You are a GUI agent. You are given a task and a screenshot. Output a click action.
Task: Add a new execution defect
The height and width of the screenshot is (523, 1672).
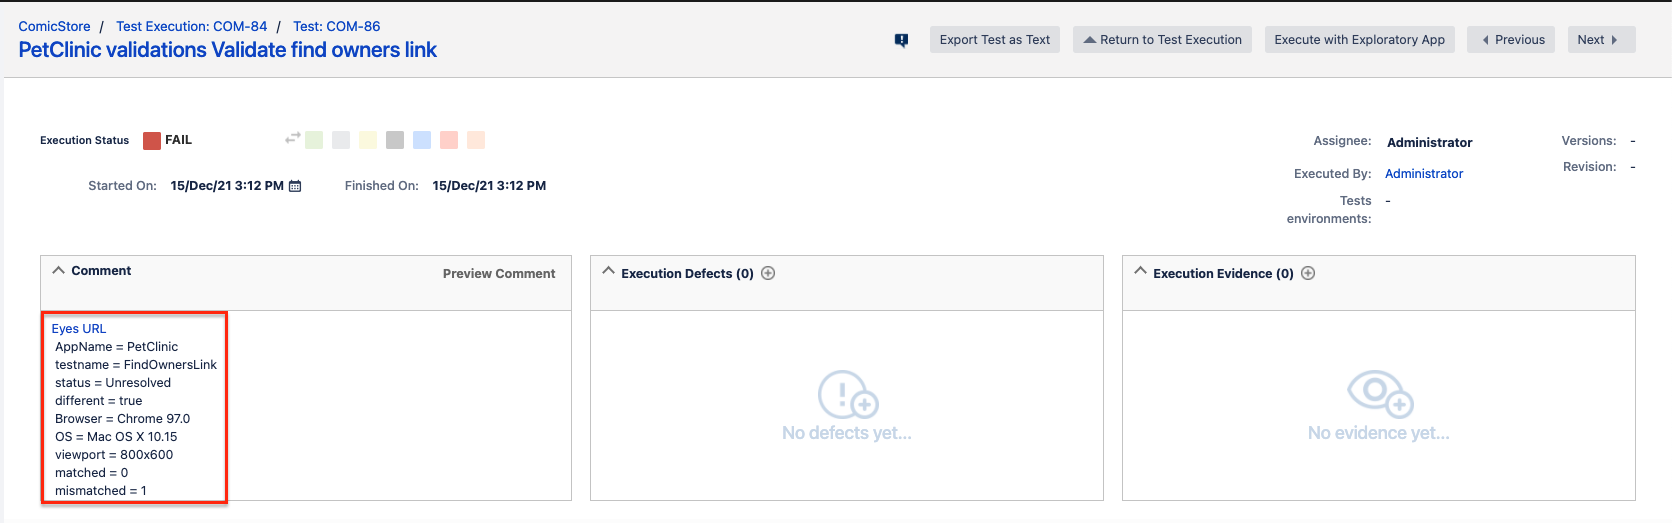click(x=768, y=273)
